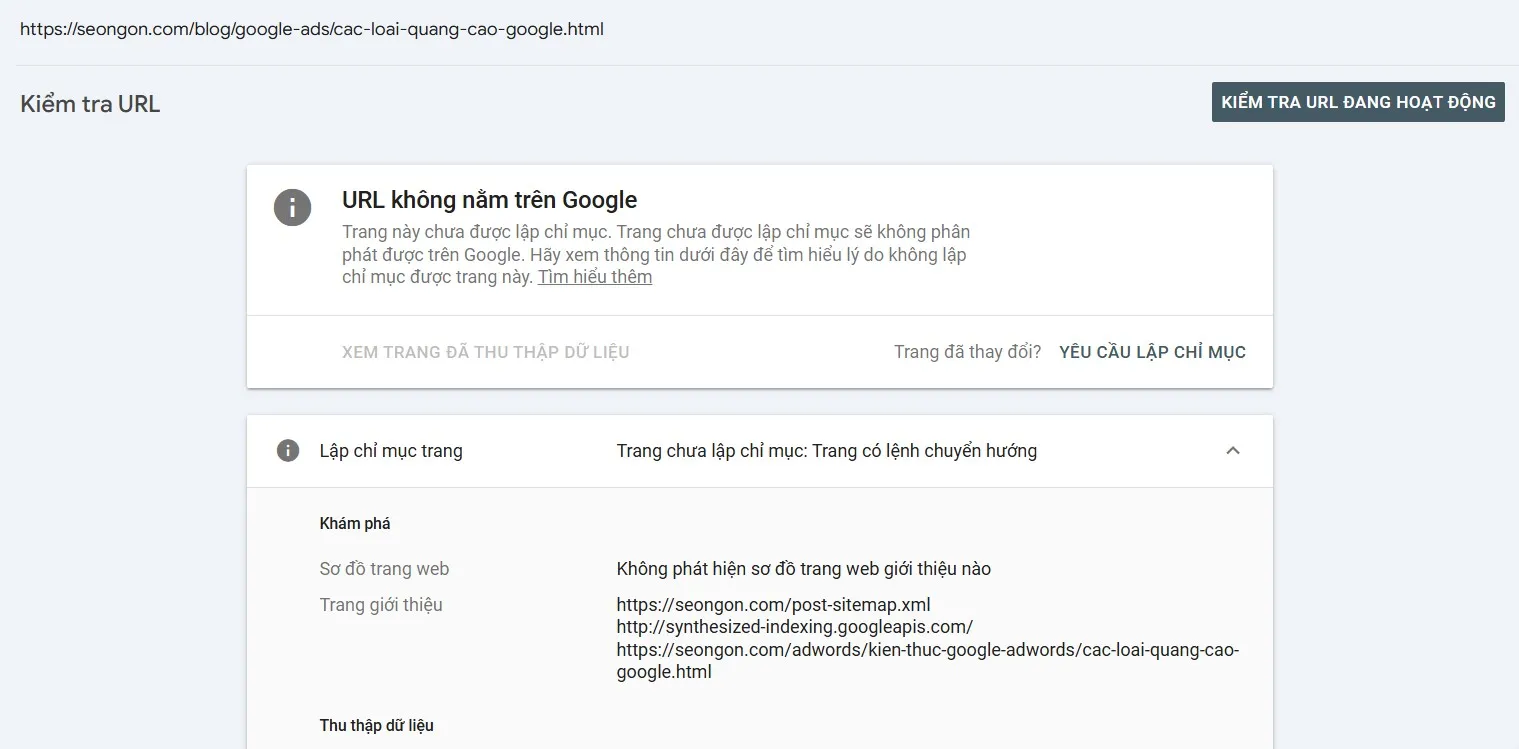Click "XEM TRANG ĐÃ THU THẬP DỮ LIỆU"
Screen dimensions: 1519x749
(485, 351)
